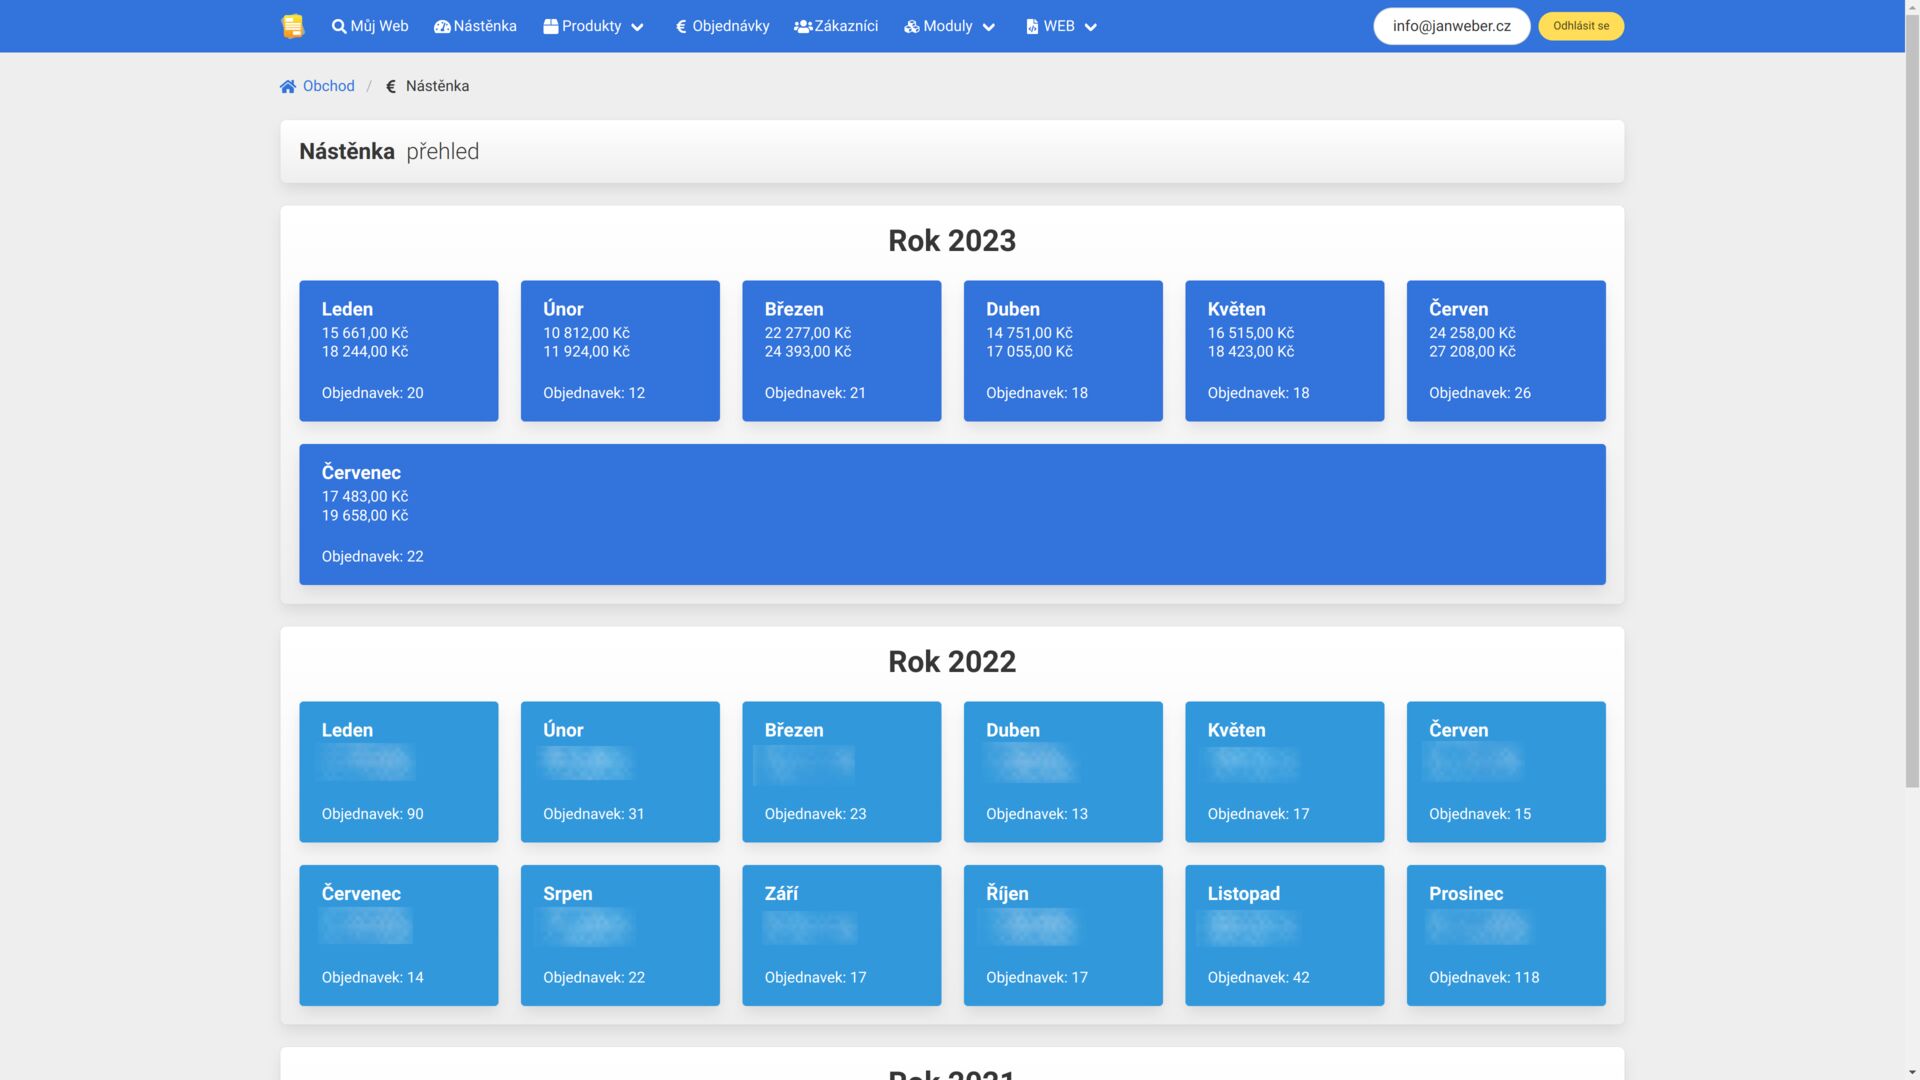Open the Objednávky menu item
This screenshot has width=1920, height=1080.
click(730, 26)
